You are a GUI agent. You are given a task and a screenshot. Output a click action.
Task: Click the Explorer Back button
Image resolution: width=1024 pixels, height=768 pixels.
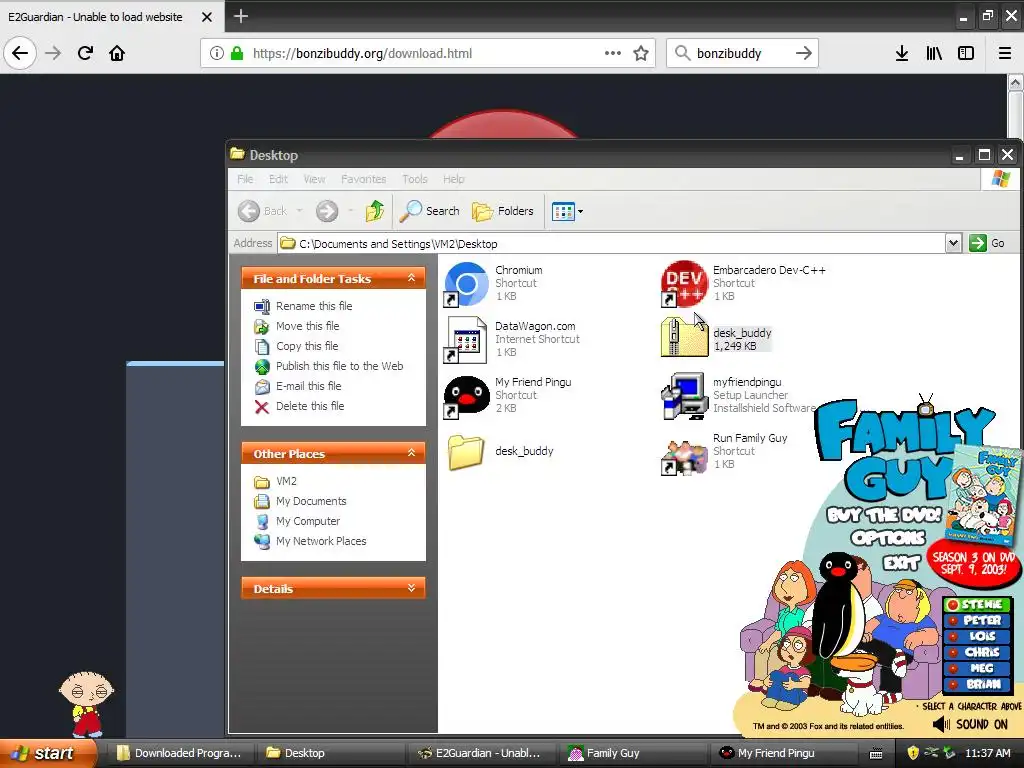(263, 211)
